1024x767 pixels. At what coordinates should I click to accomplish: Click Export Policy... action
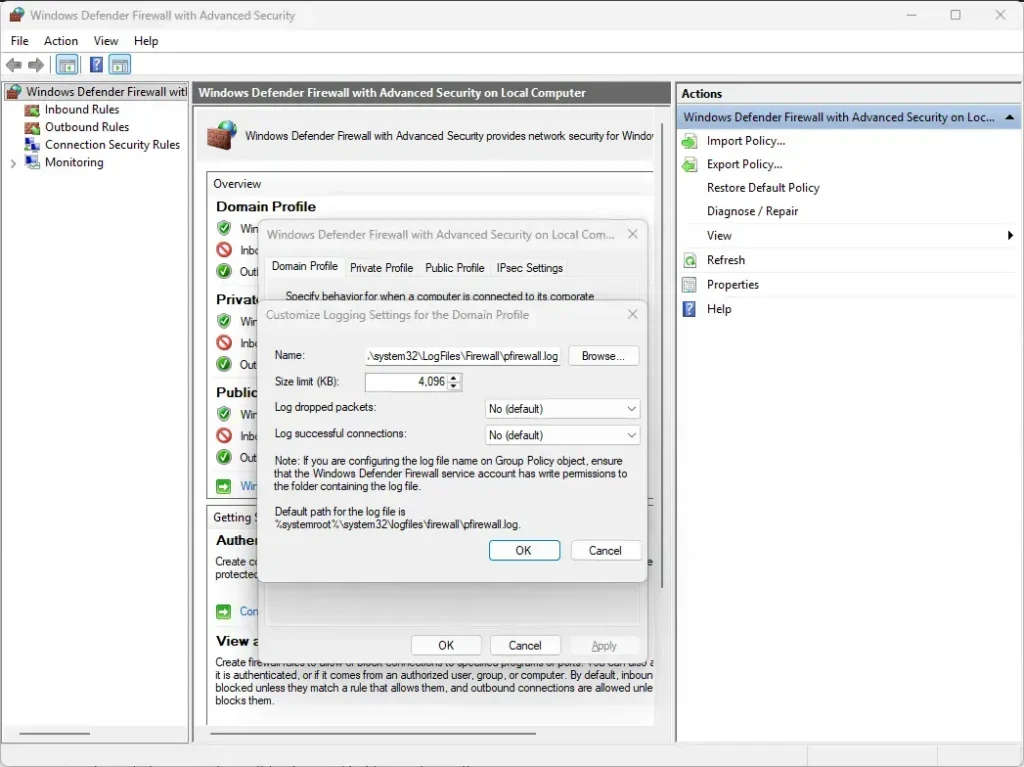point(744,165)
